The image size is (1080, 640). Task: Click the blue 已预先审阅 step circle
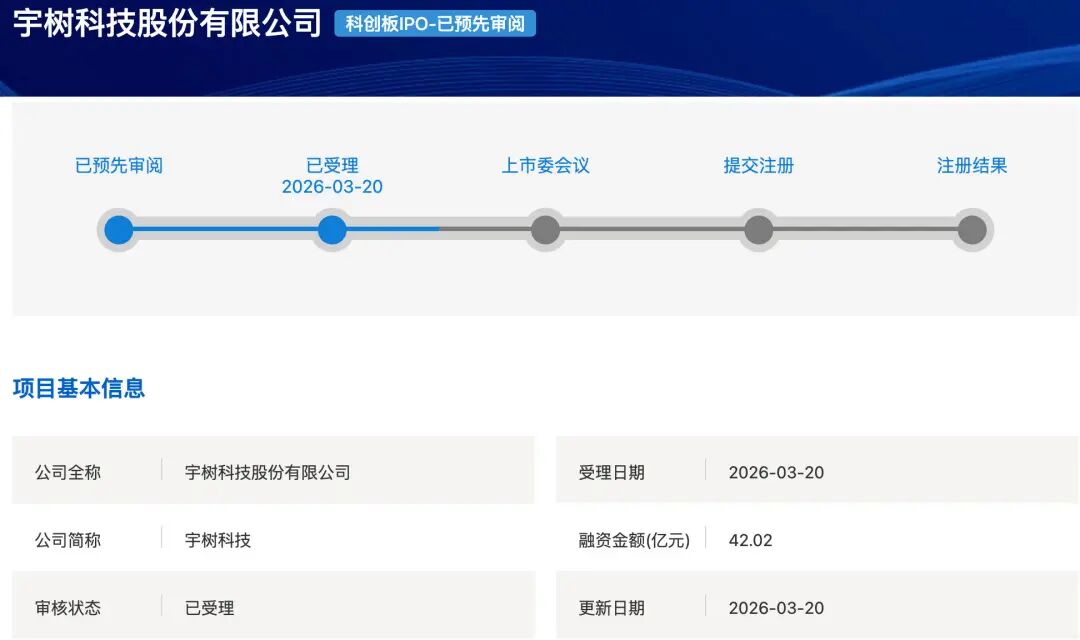tap(119, 230)
